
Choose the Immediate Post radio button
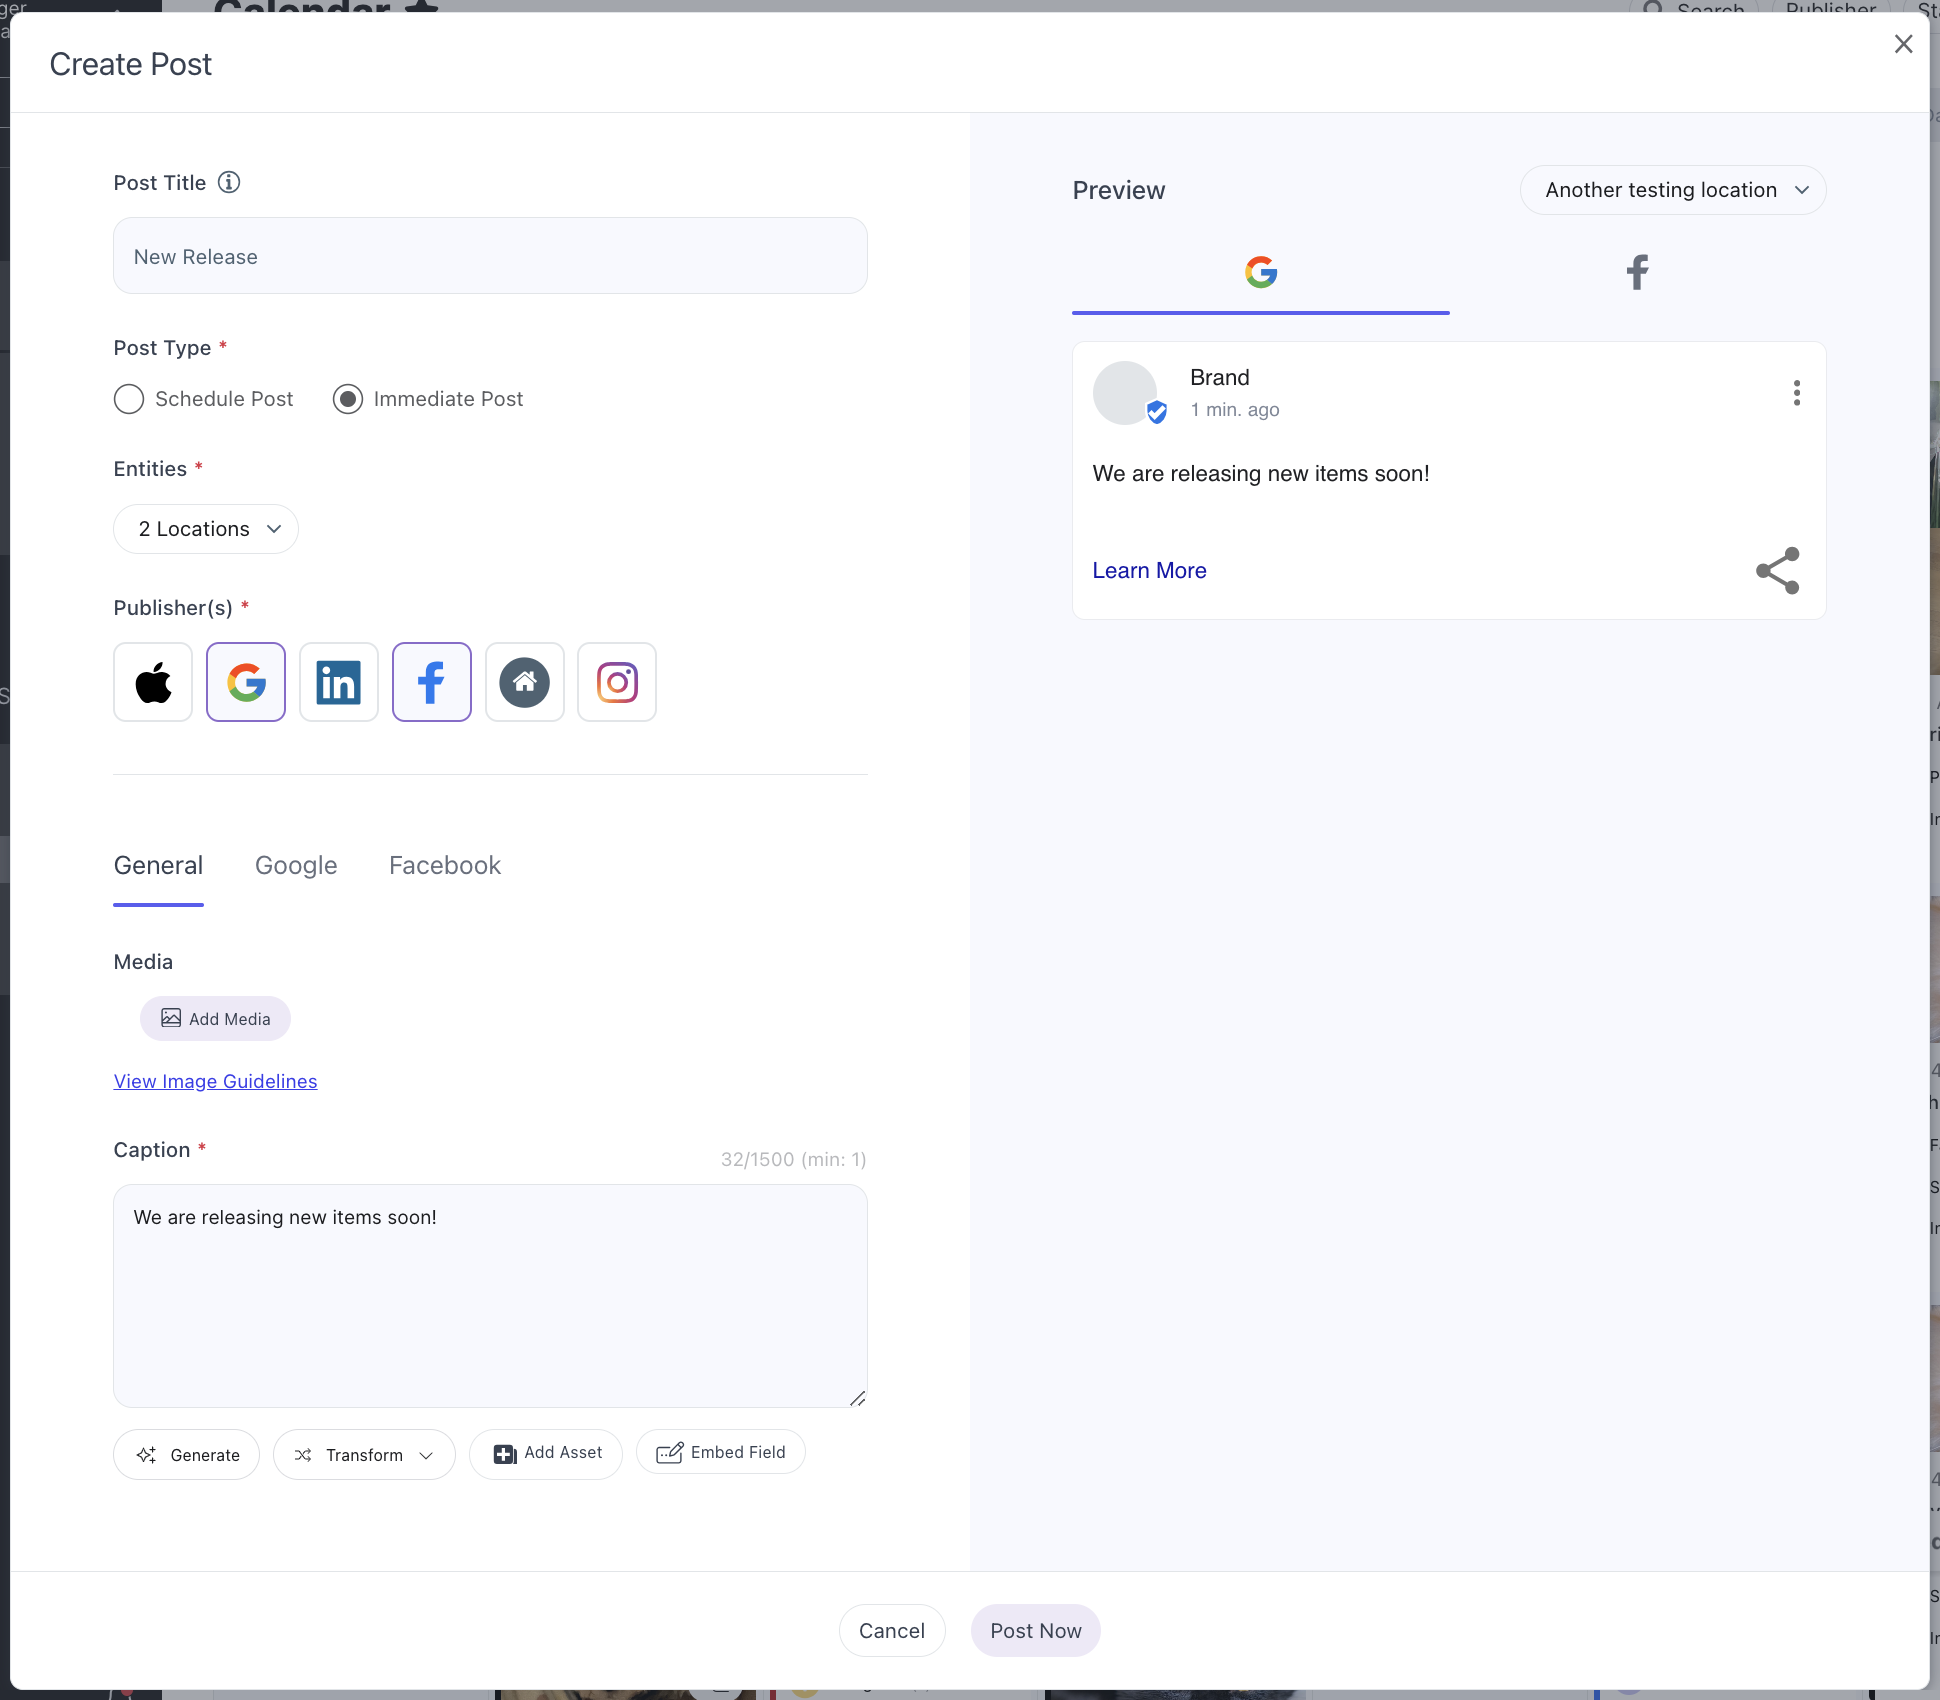[348, 399]
